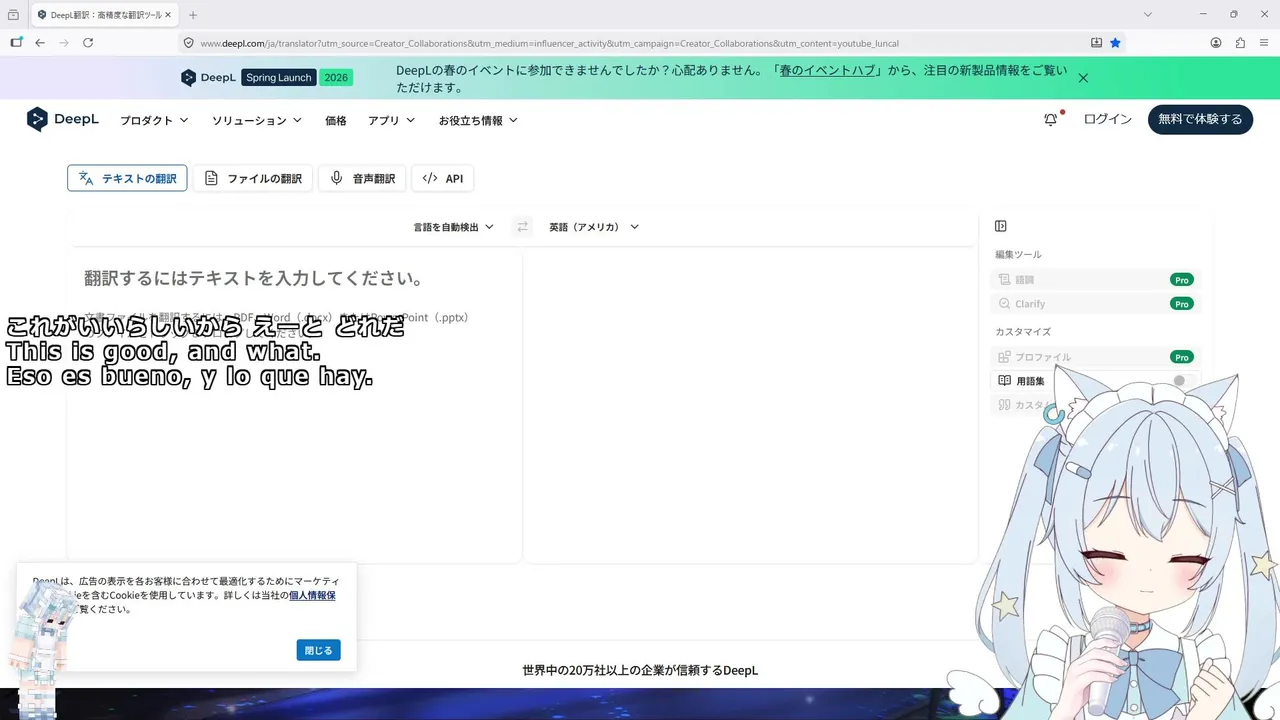The image size is (1280, 720).
Task: Bookmark star in the address bar
Action: coord(1115,43)
